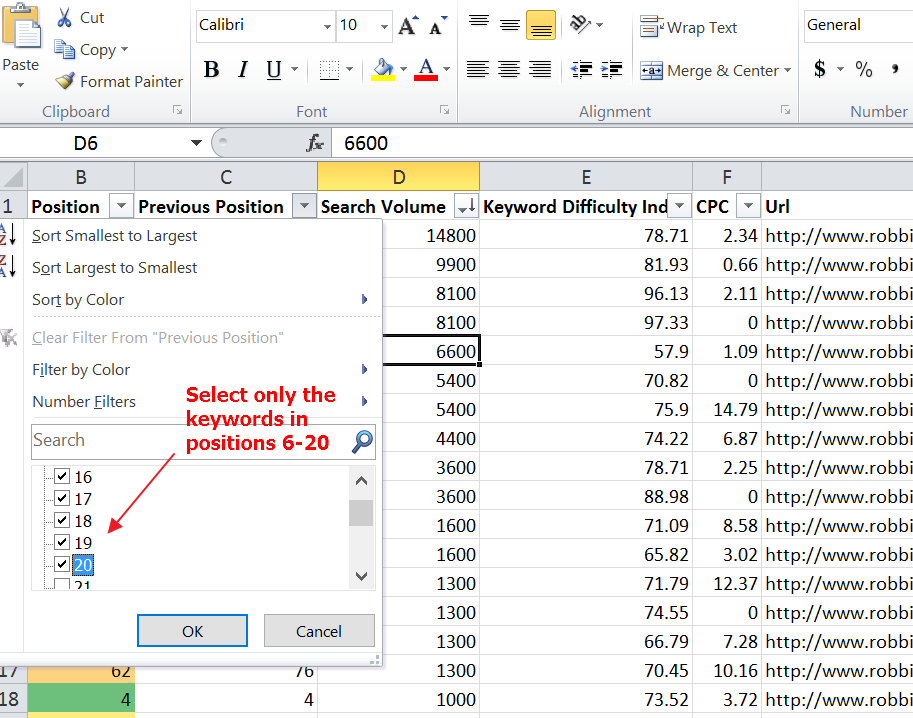
Task: Uncheck the 16 filter checkbox
Action: pyautogui.click(x=62, y=478)
